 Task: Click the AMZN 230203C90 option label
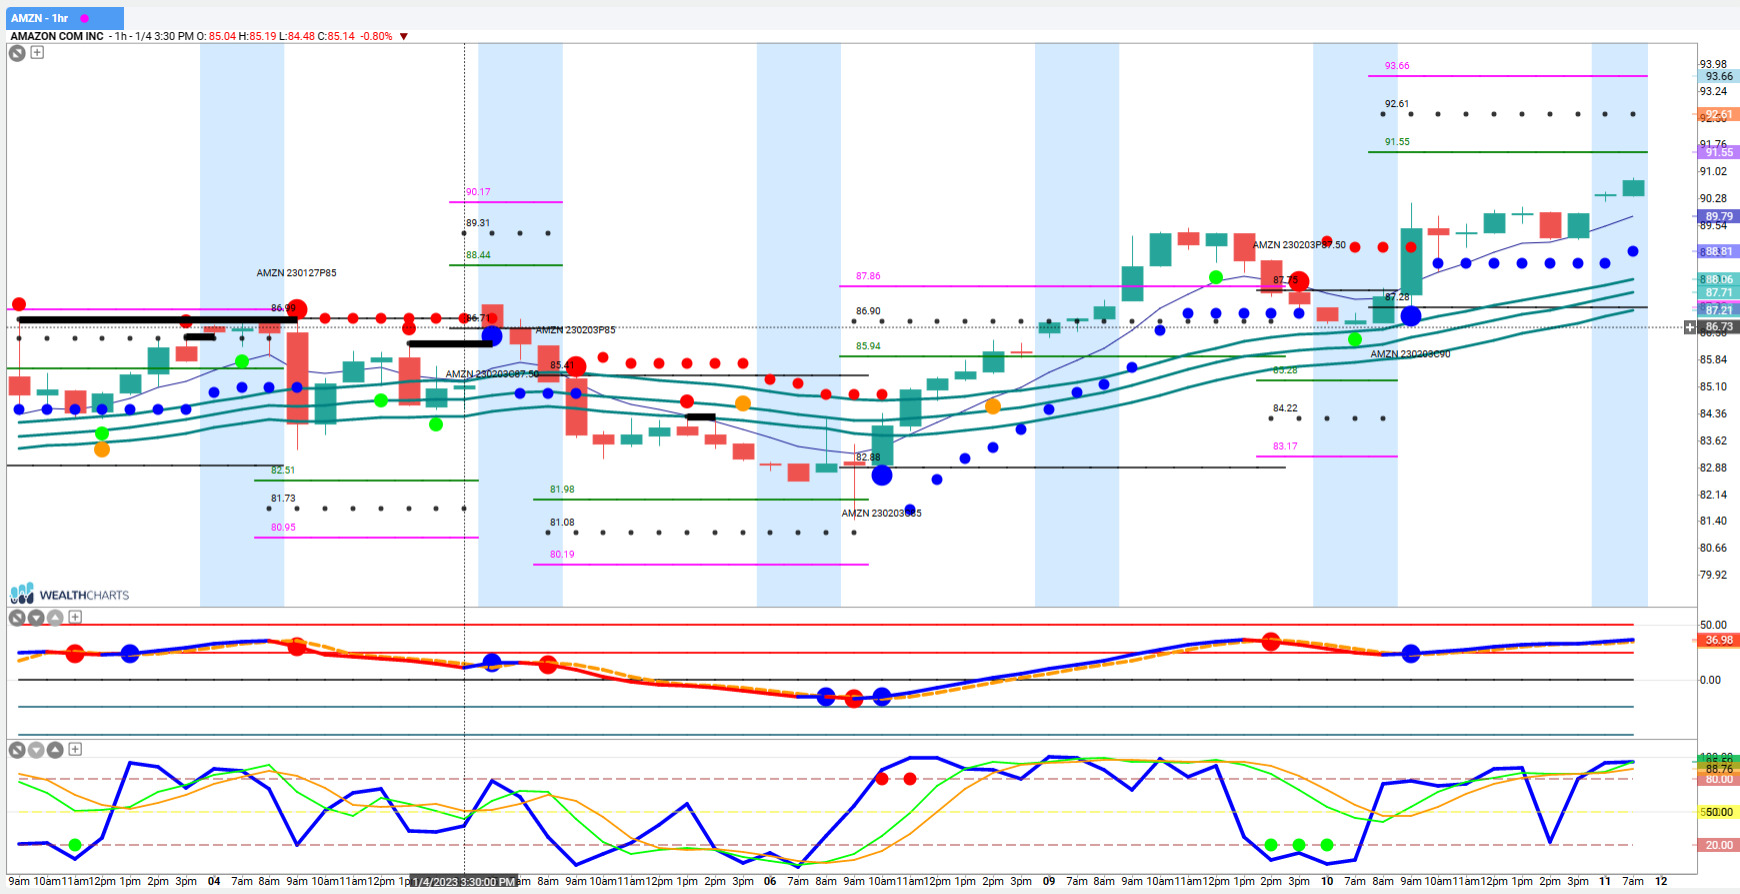click(x=1410, y=354)
